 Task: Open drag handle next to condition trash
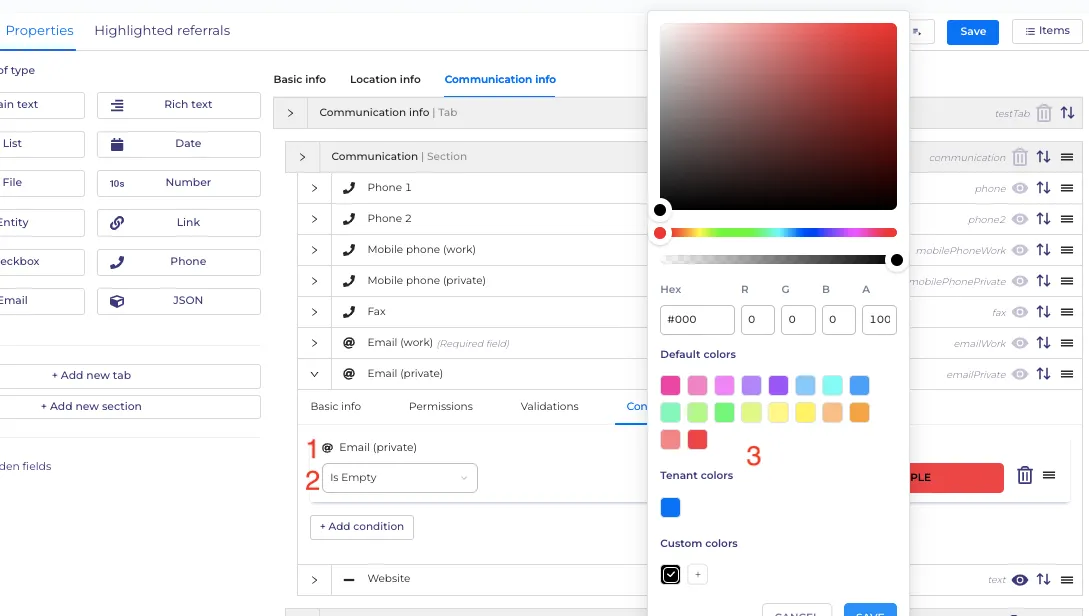(1049, 475)
